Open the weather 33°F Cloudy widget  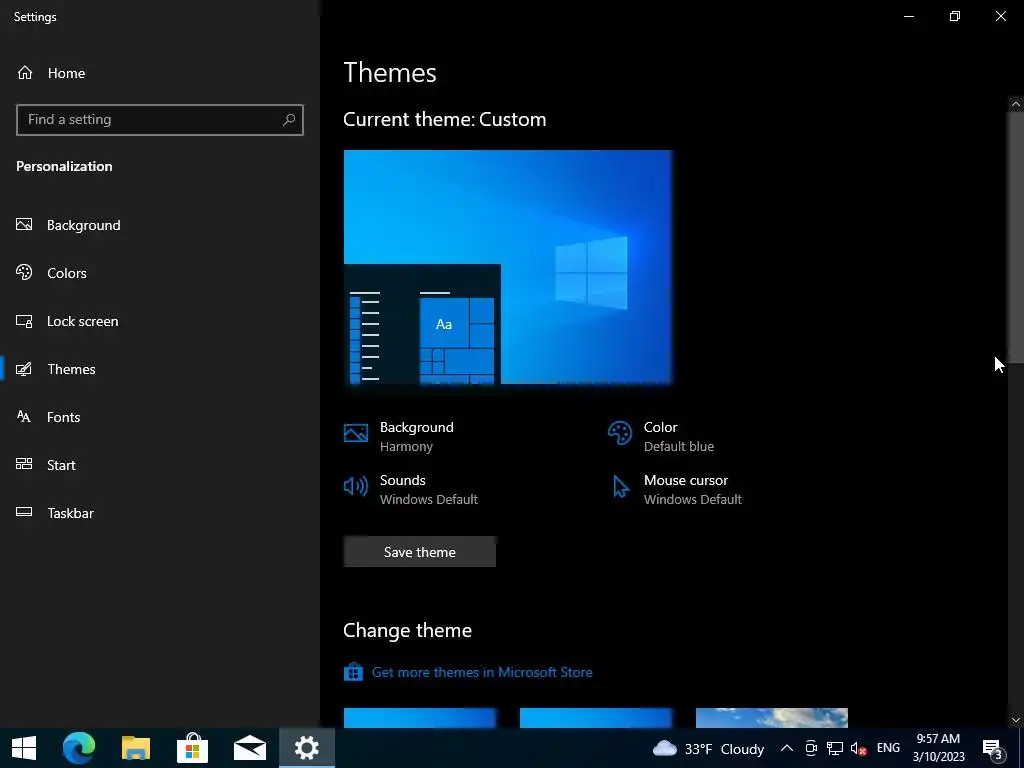708,748
